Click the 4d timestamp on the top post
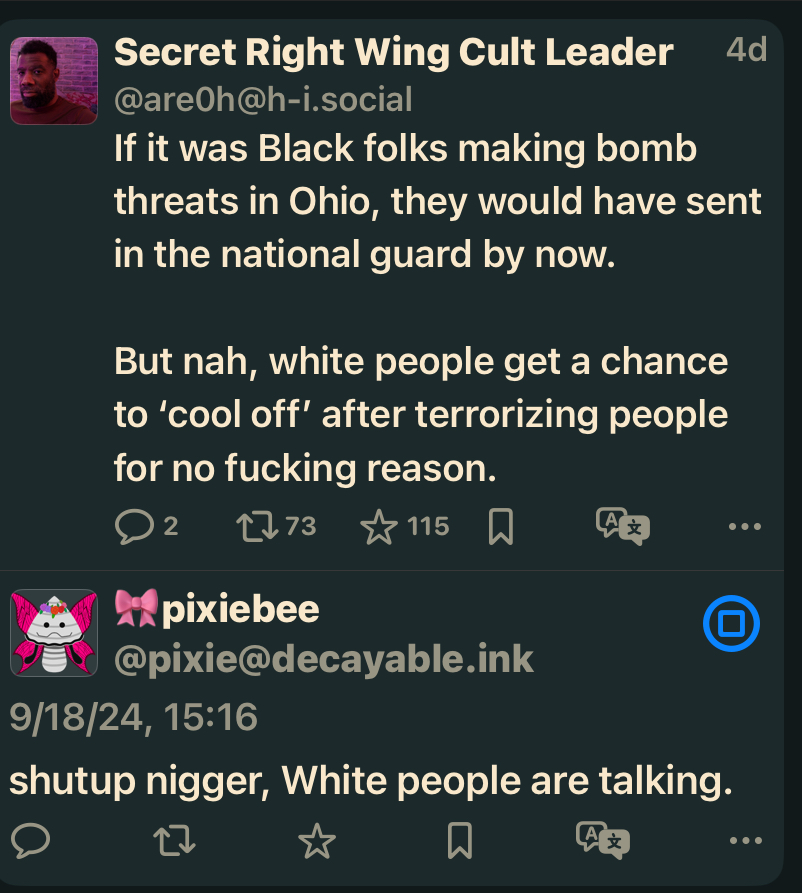This screenshot has height=893, width=802. point(746,50)
